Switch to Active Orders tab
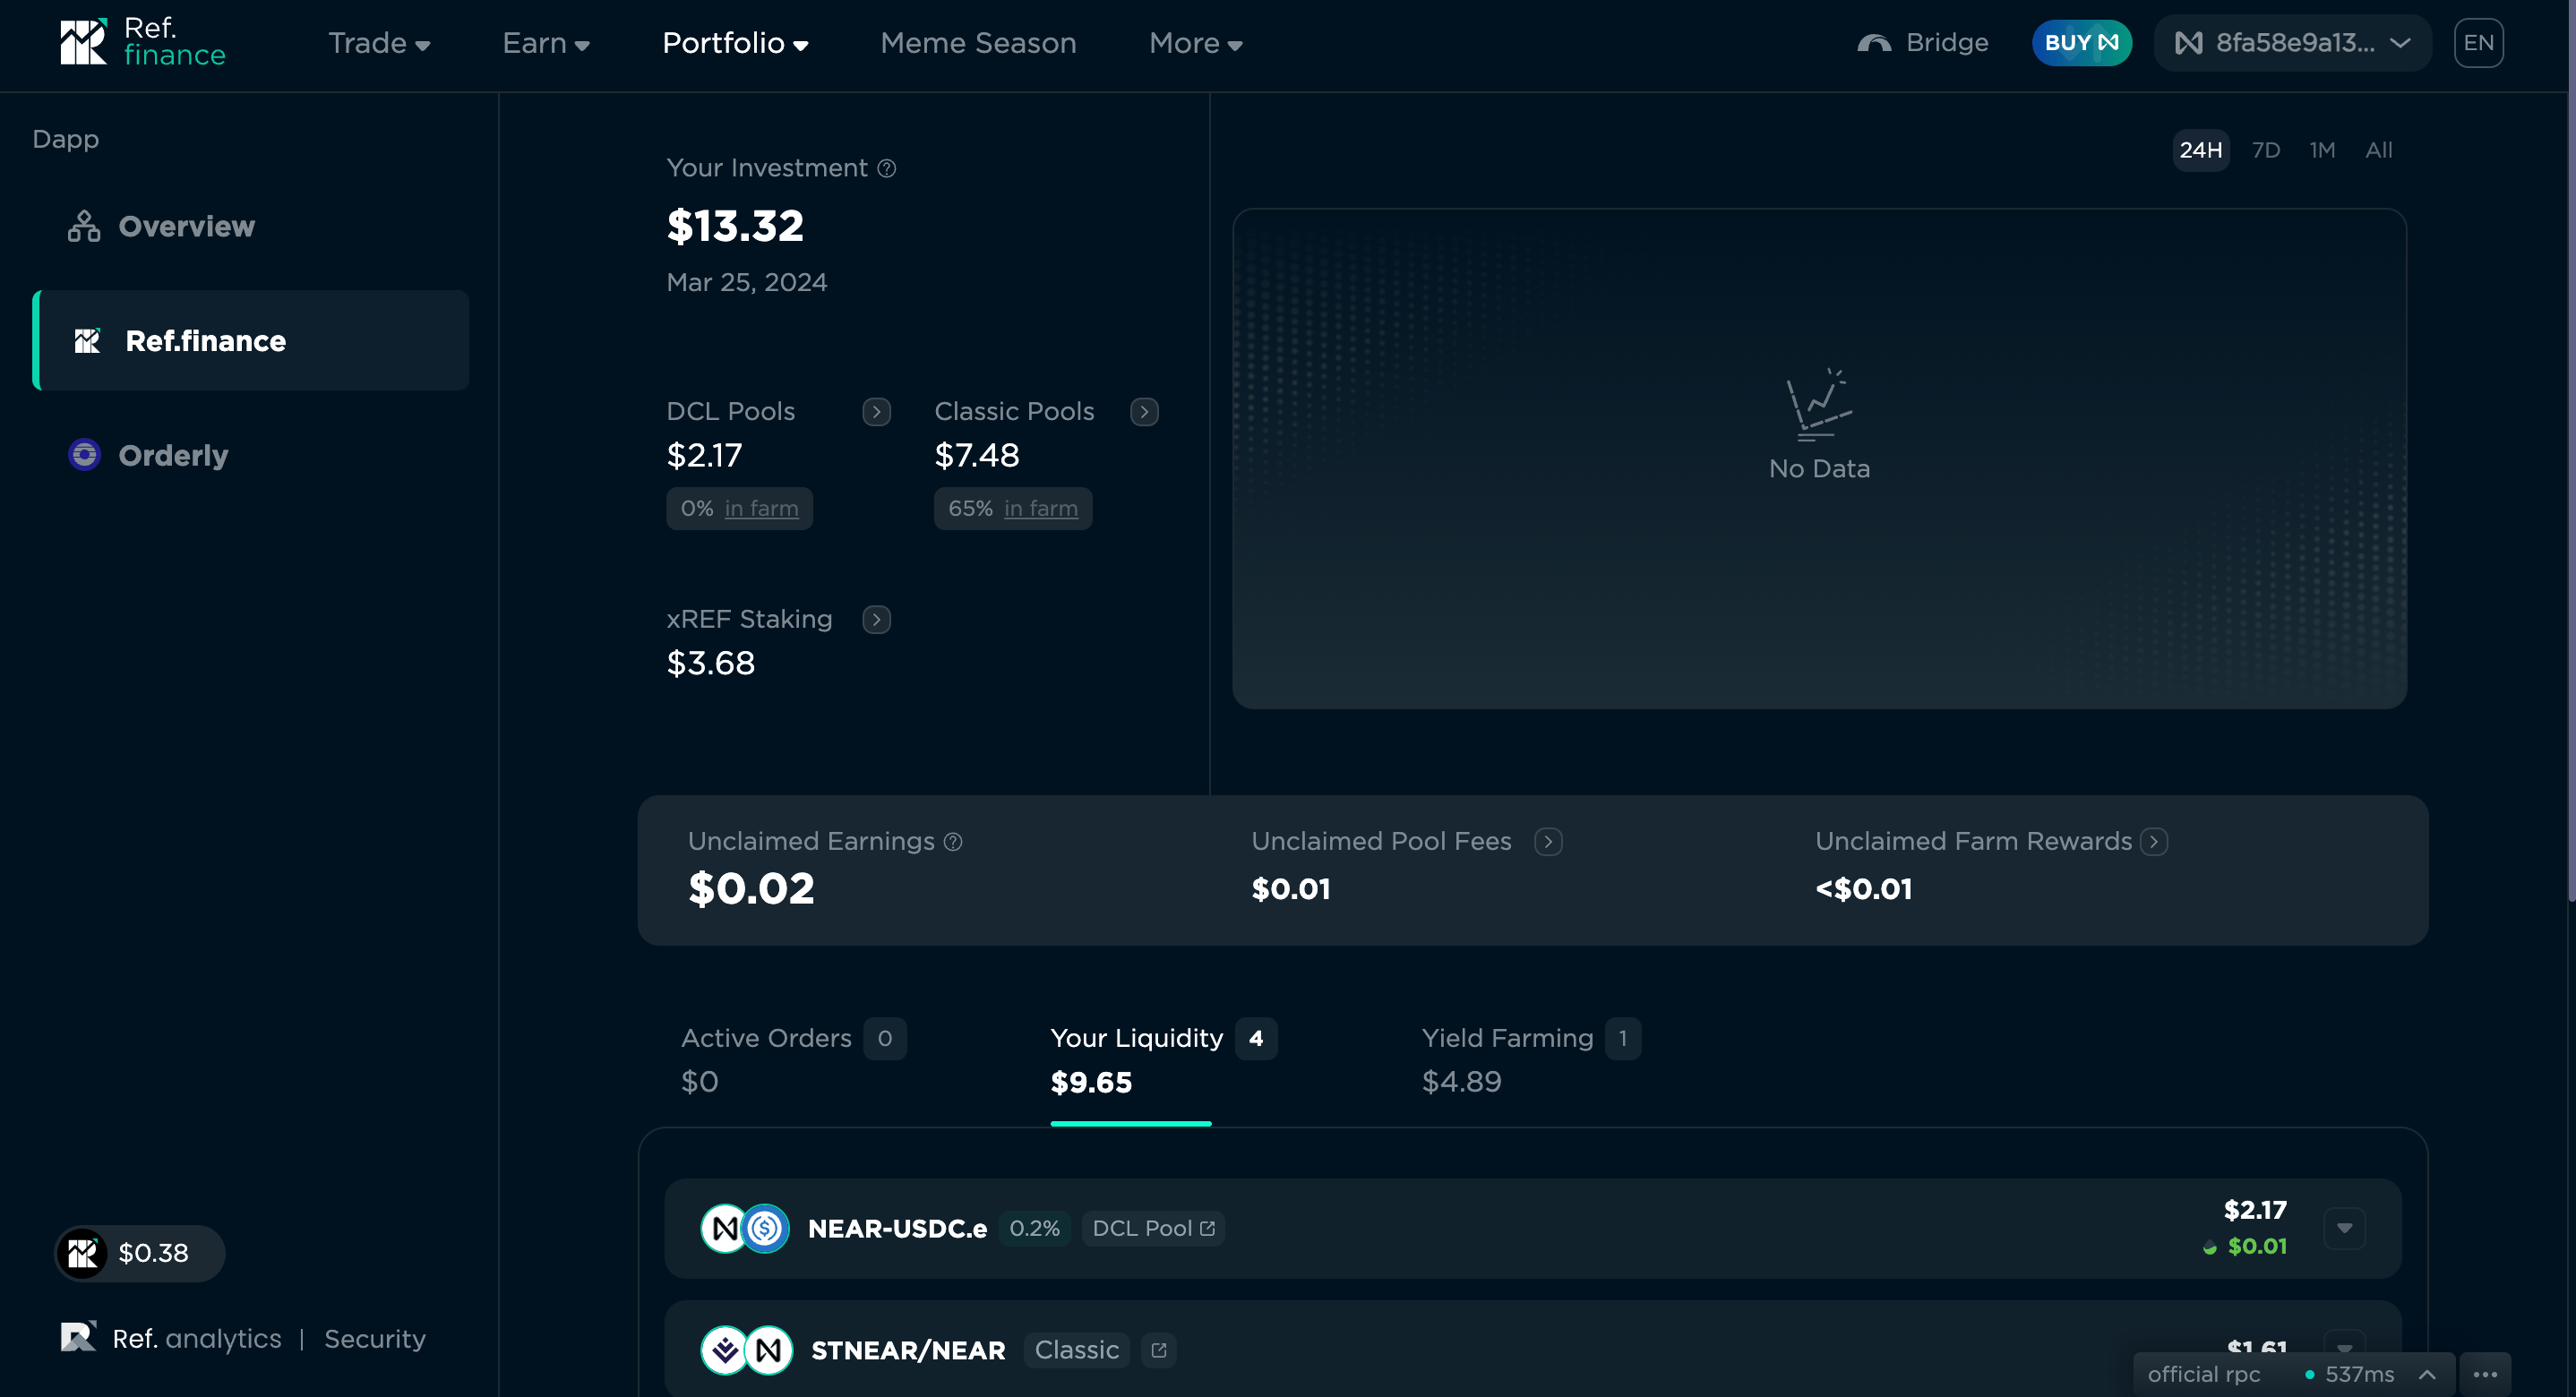 point(793,1060)
